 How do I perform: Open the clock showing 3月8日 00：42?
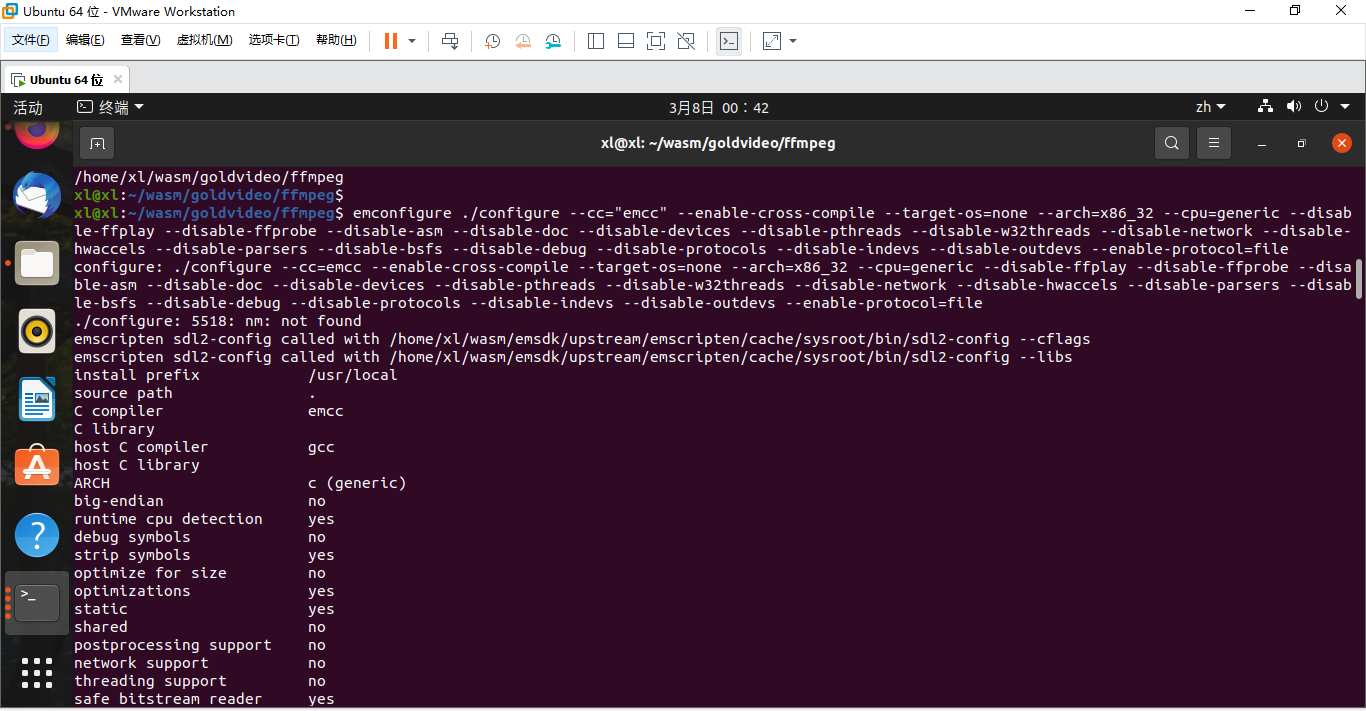[719, 107]
